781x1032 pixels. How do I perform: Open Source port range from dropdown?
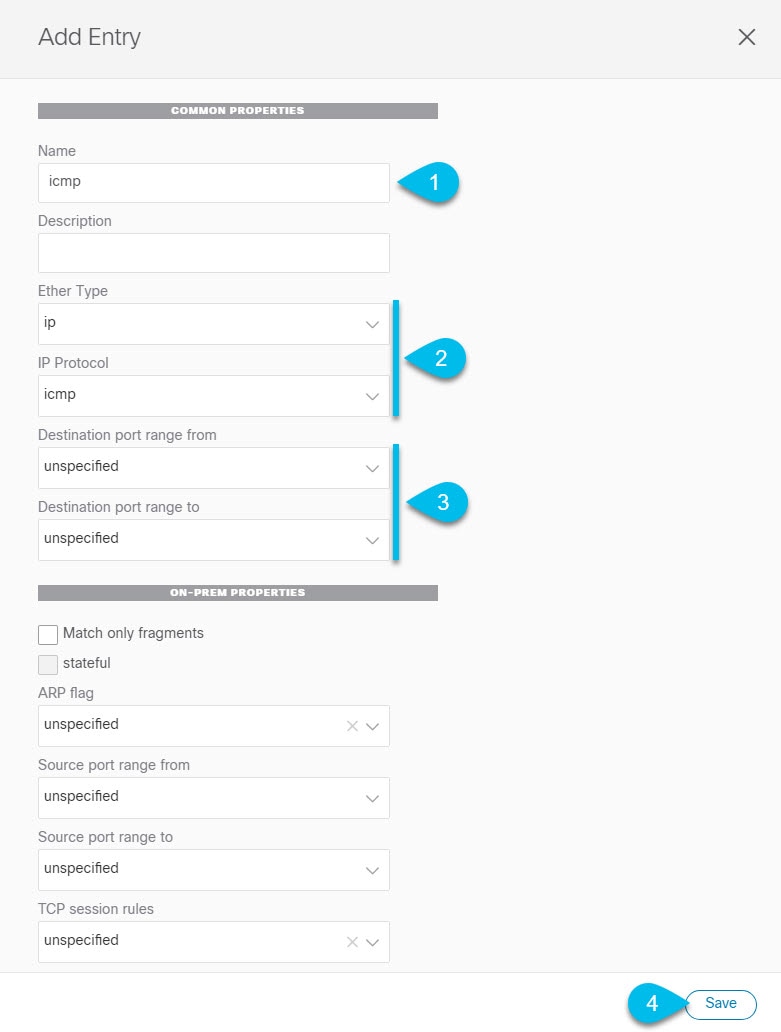point(214,798)
